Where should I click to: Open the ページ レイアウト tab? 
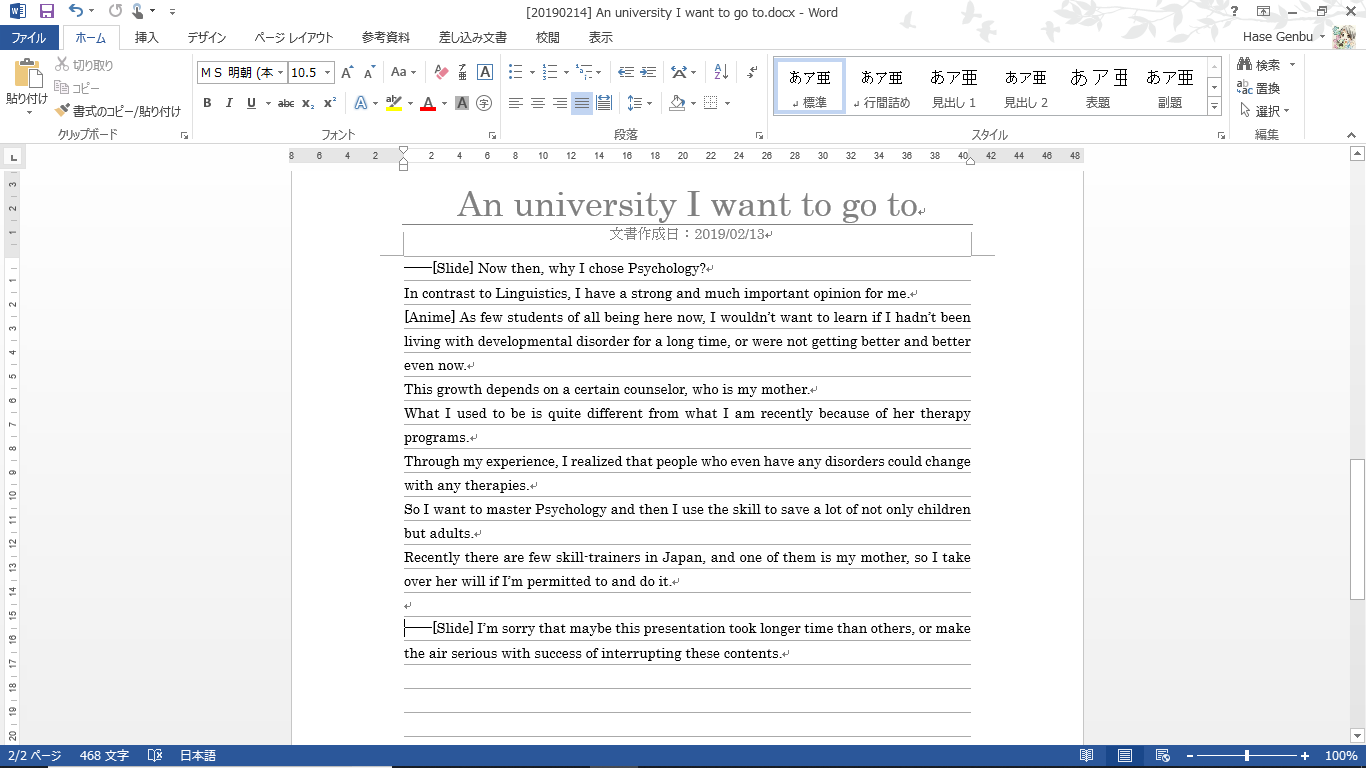click(x=294, y=38)
